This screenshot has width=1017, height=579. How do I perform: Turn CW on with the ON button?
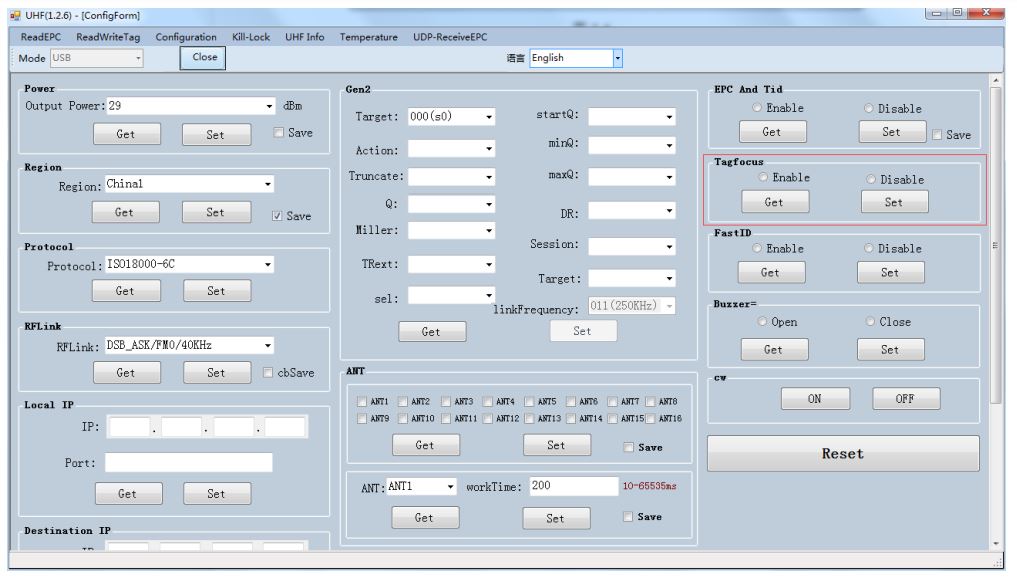(x=814, y=399)
